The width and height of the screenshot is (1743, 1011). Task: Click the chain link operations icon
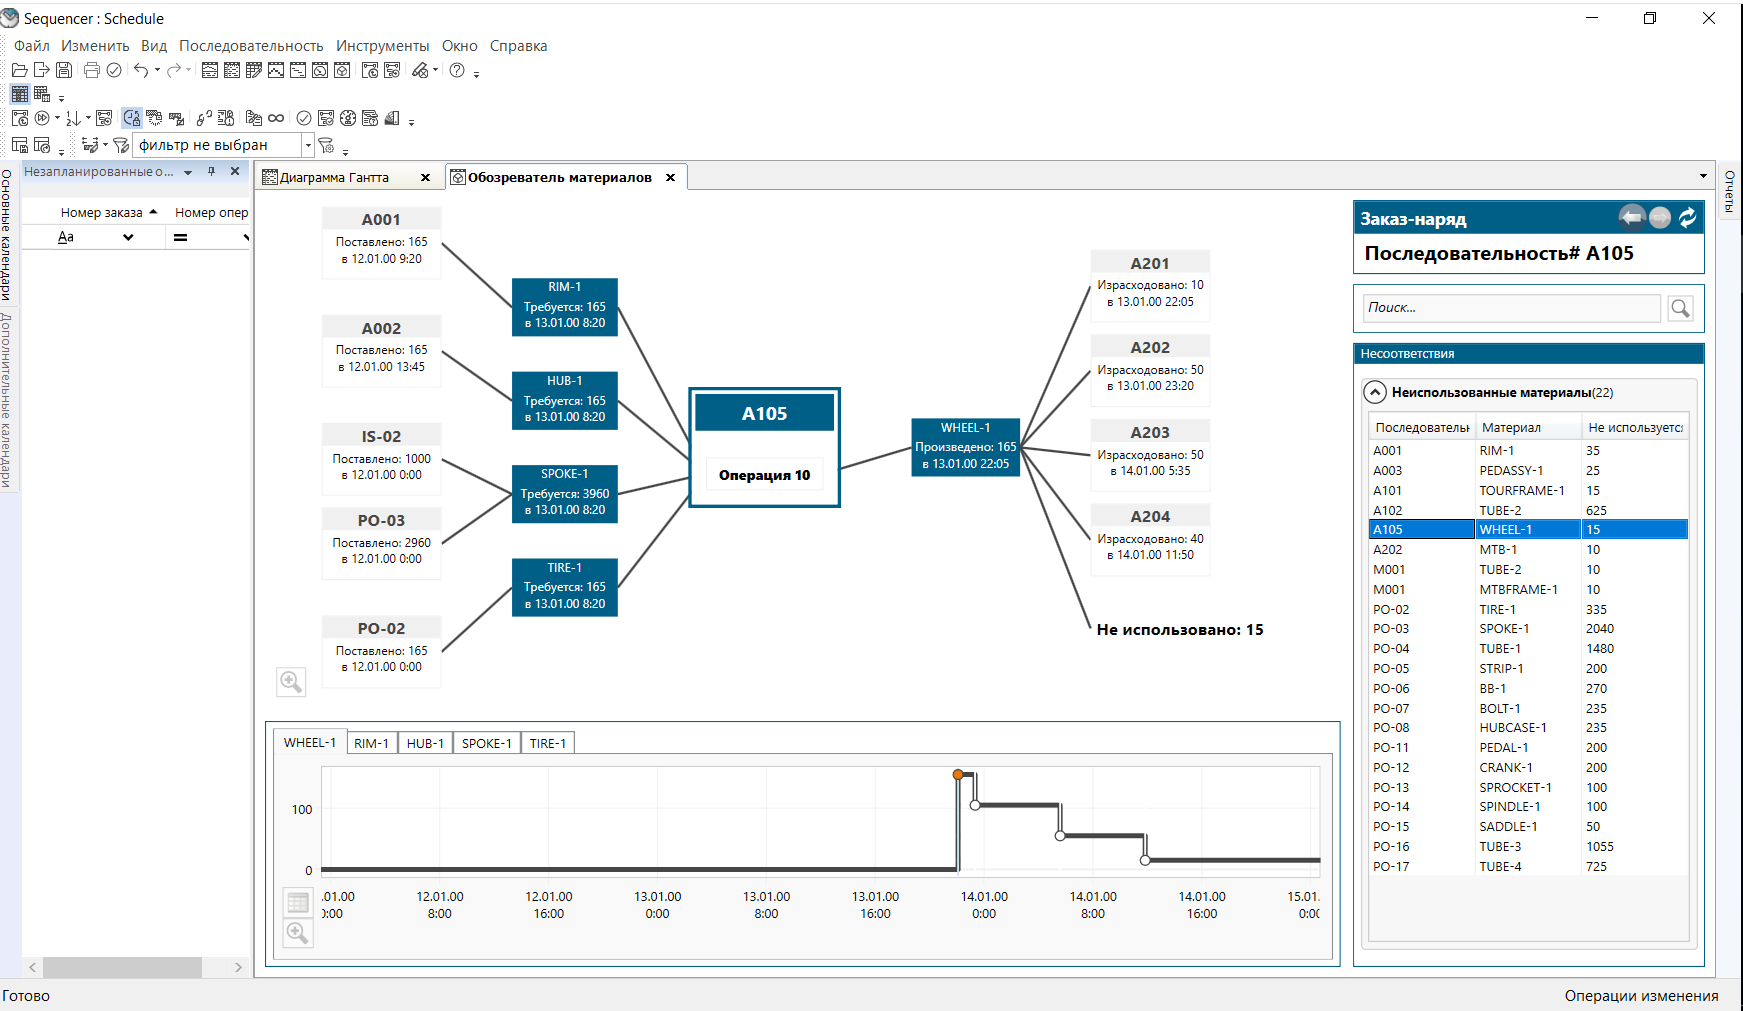click(204, 118)
